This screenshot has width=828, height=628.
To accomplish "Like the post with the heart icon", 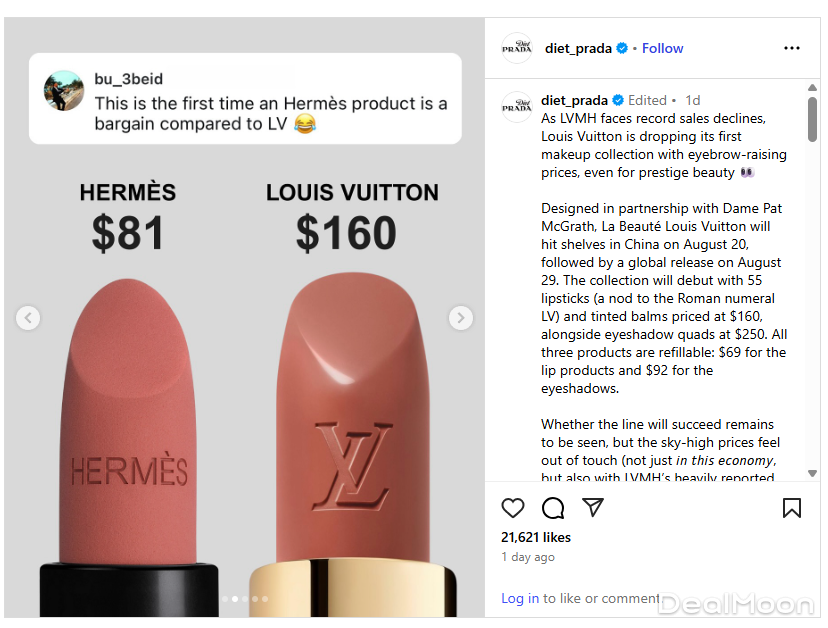I will [x=513, y=508].
